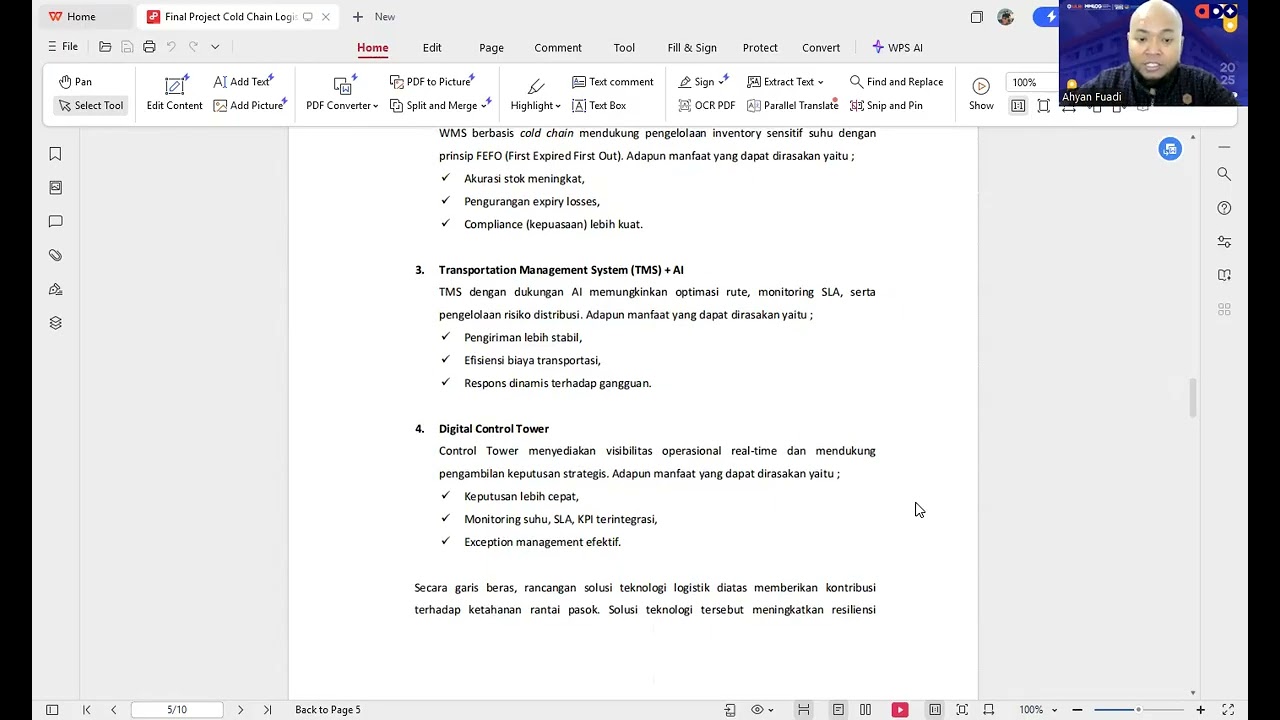Close Final Project Cold Chain tab
The height and width of the screenshot is (720, 1280).
[326, 17]
